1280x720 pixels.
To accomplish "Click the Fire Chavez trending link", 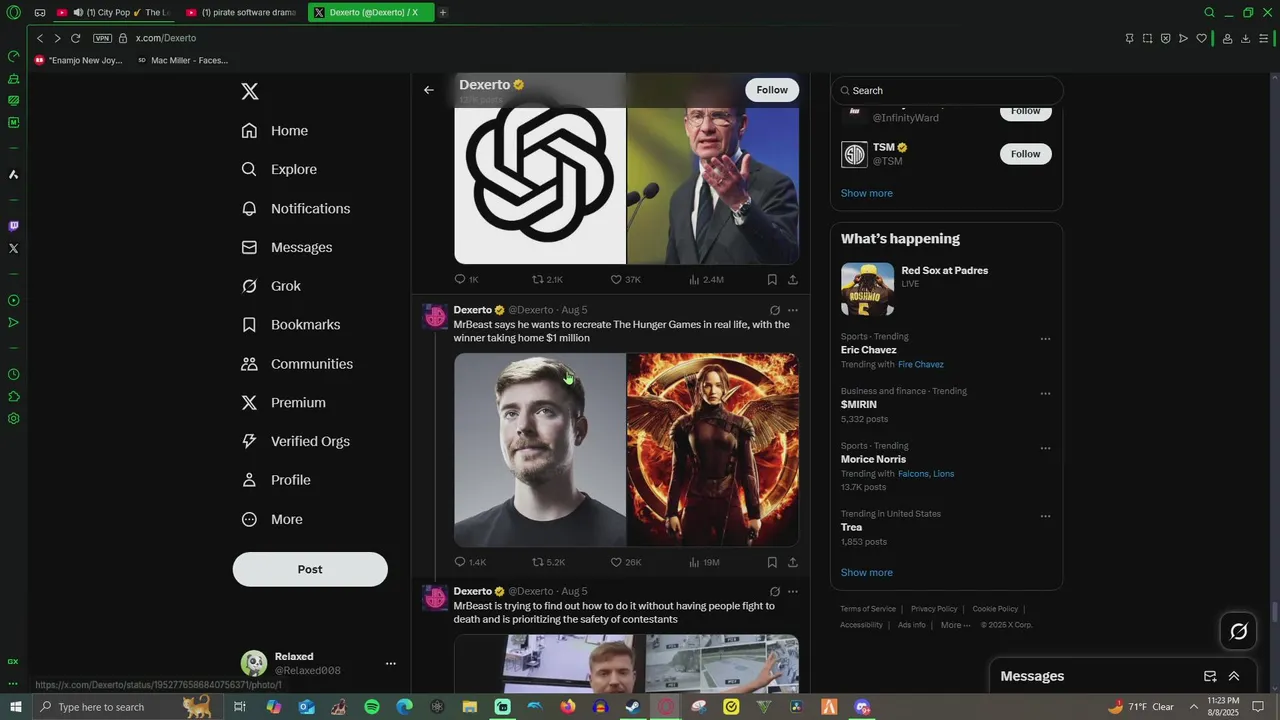I will point(921,364).
